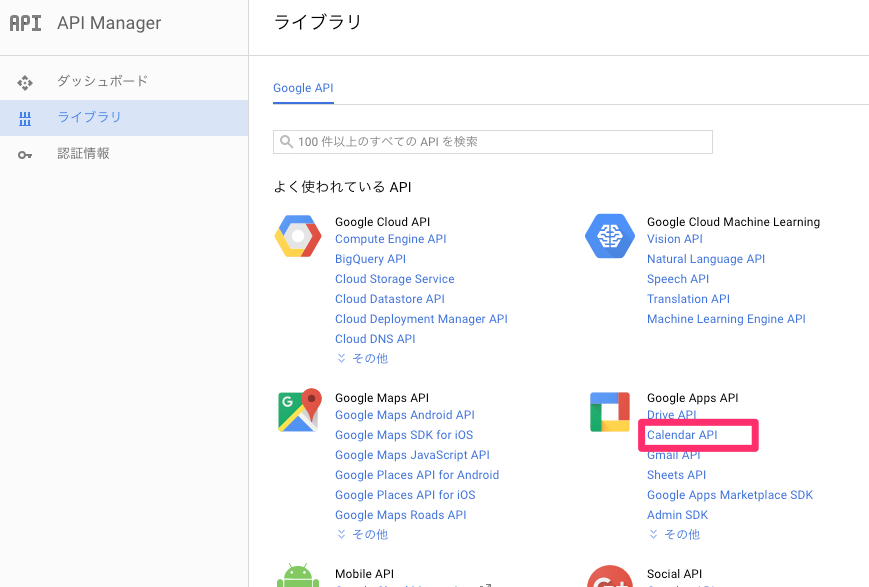The height and width of the screenshot is (587, 869).
Task: Open Speech API link
Action: pos(678,279)
